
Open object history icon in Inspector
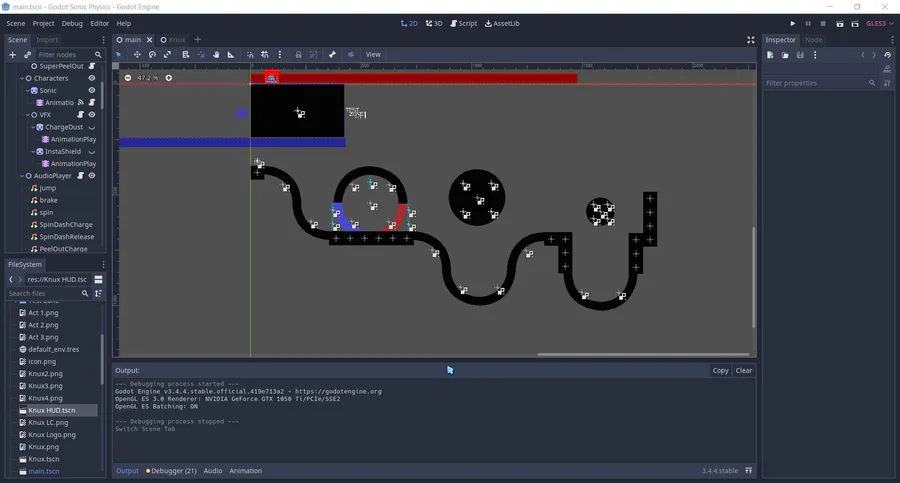point(887,55)
